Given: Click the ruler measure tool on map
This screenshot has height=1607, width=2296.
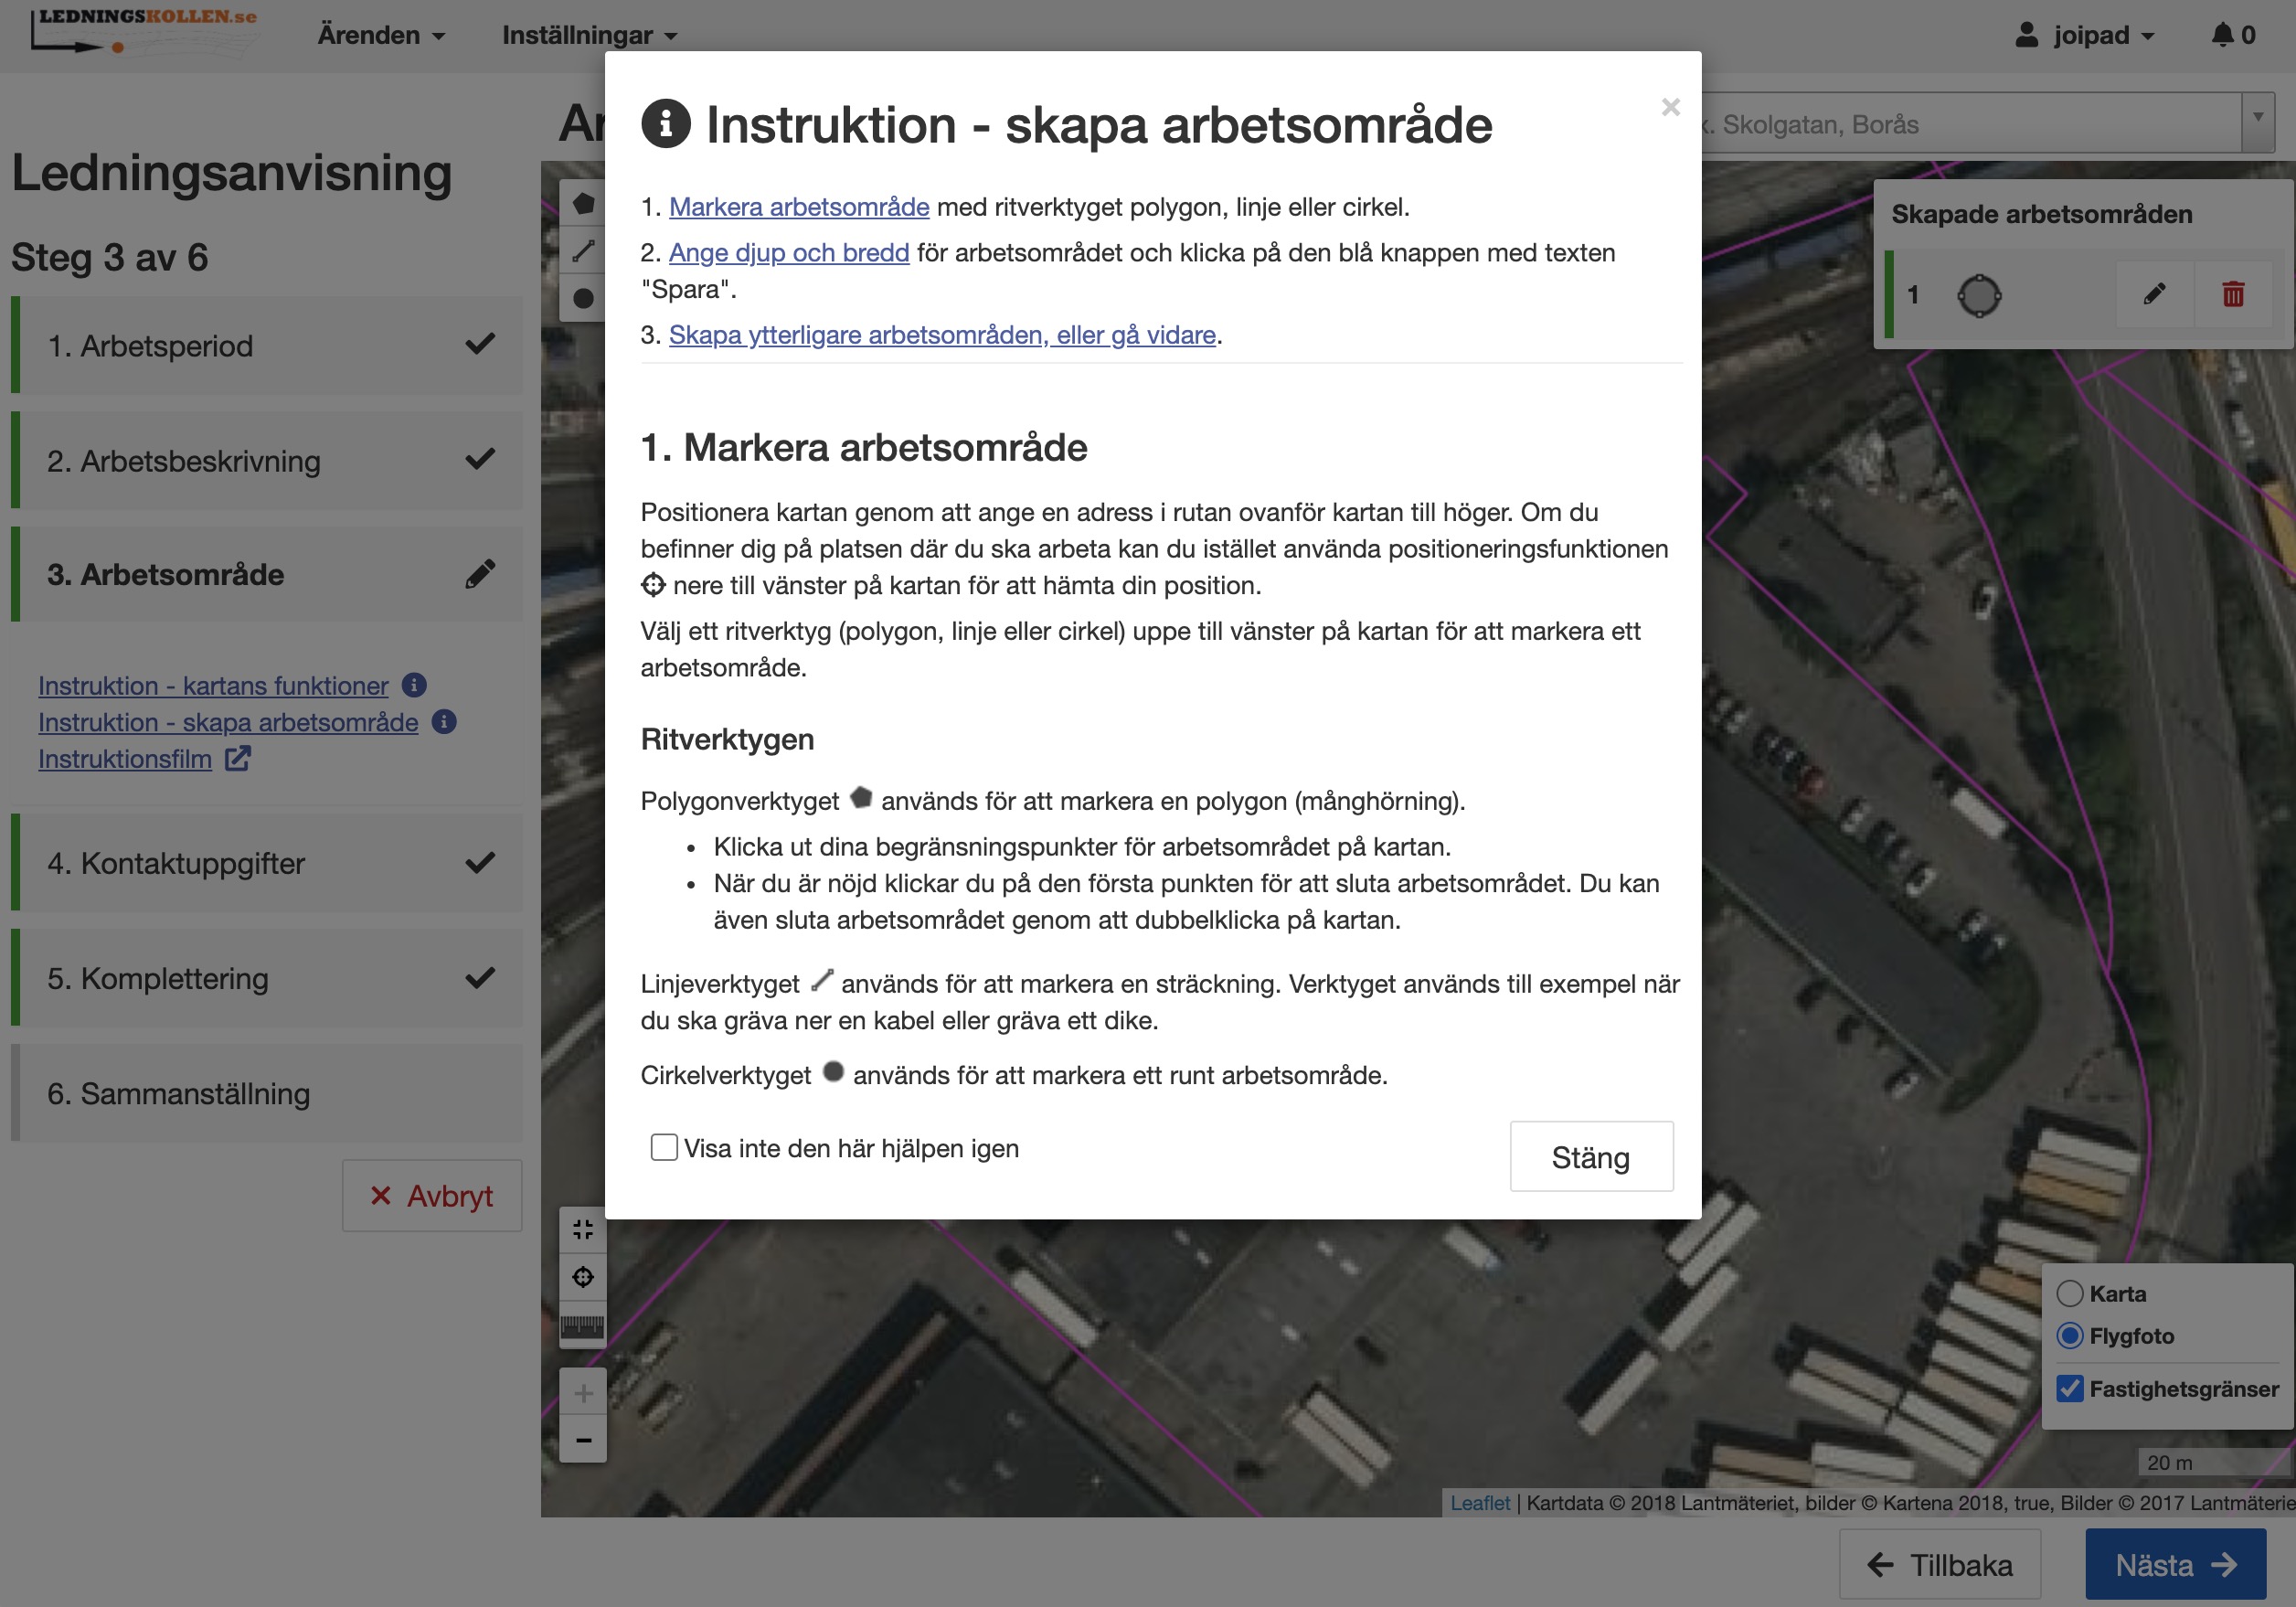Looking at the screenshot, I should coord(583,1326).
